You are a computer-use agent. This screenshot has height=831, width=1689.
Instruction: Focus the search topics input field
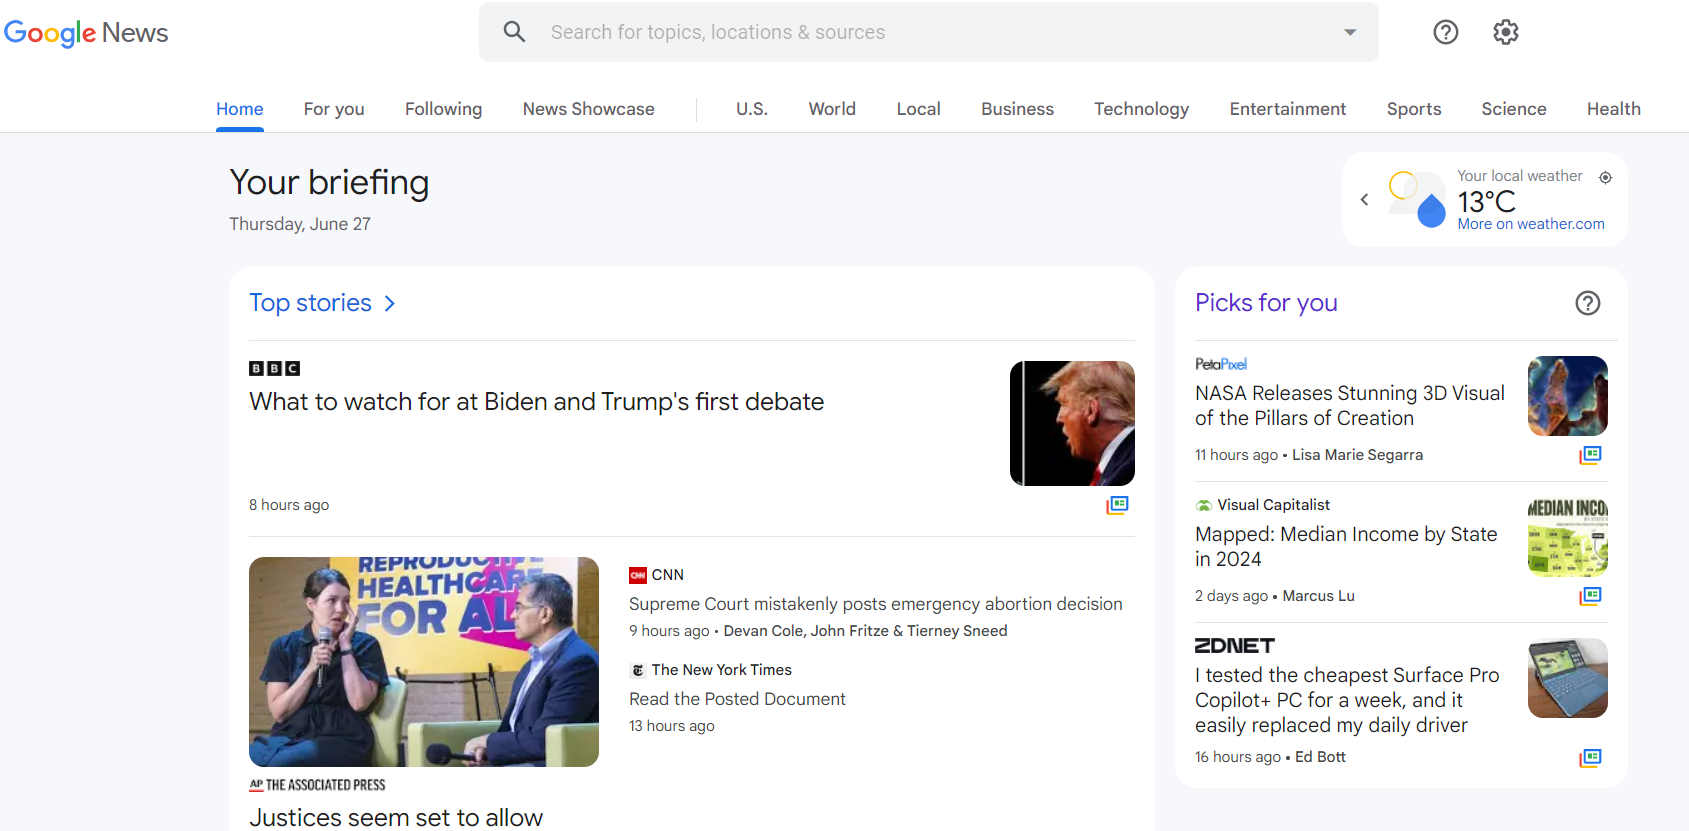click(930, 32)
